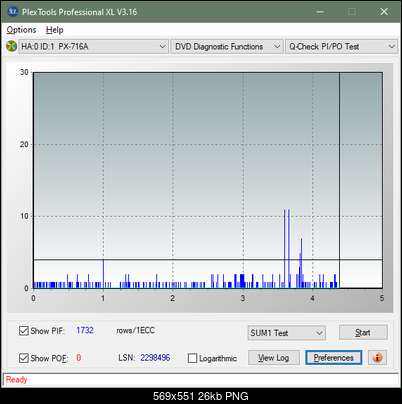402x404 pixels.
Task: Enable the Logarithmic checkbox
Action: [193, 358]
